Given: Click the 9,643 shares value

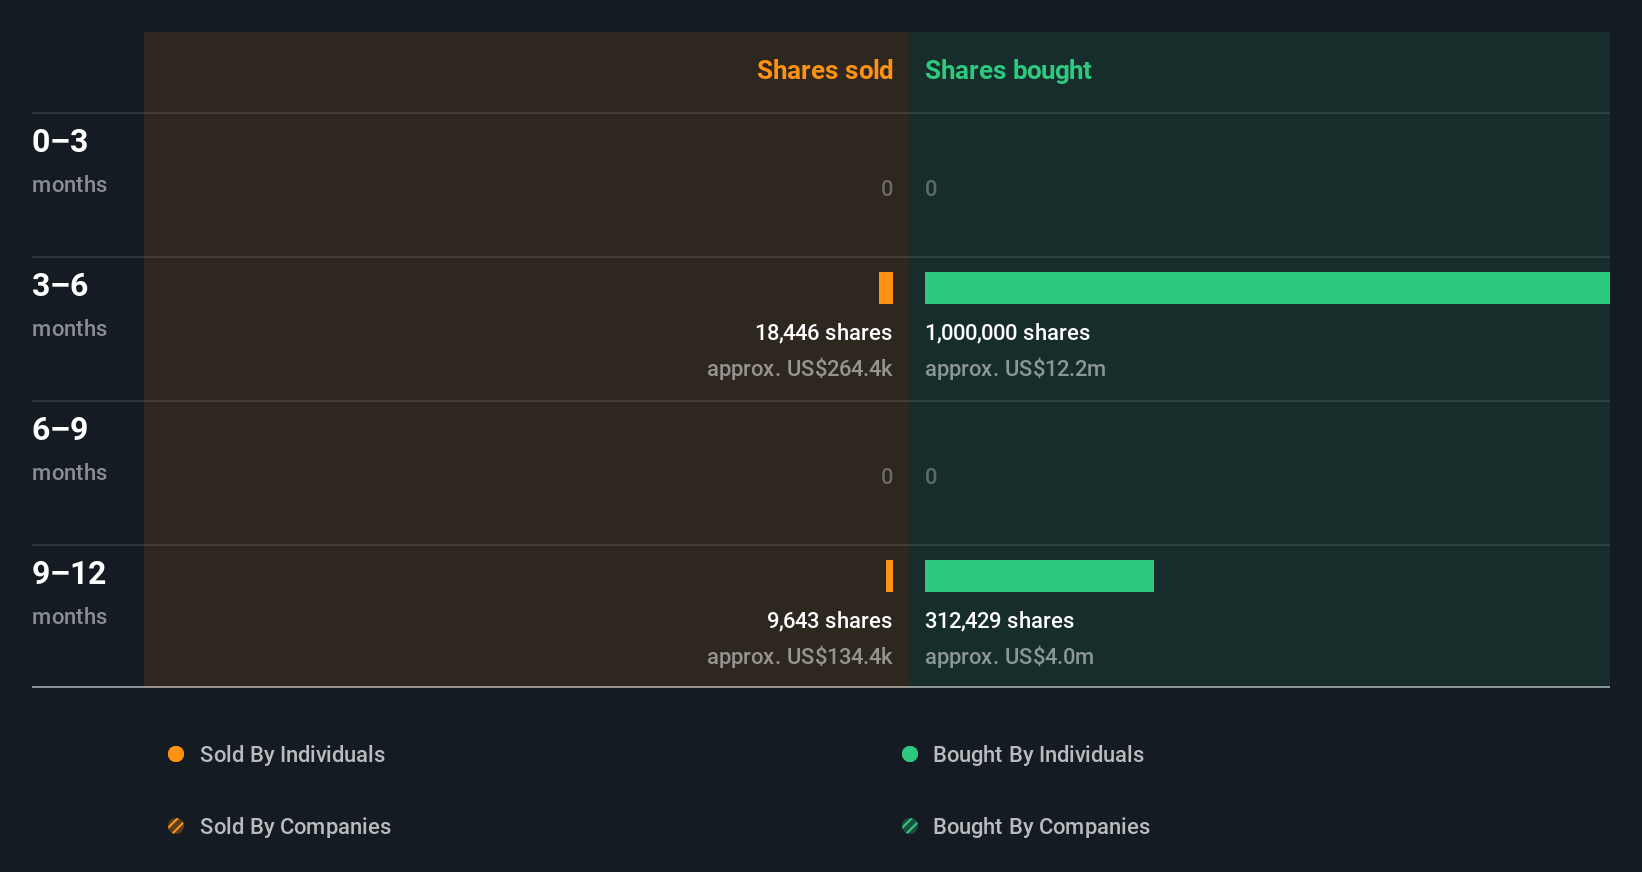Looking at the screenshot, I should (829, 620).
